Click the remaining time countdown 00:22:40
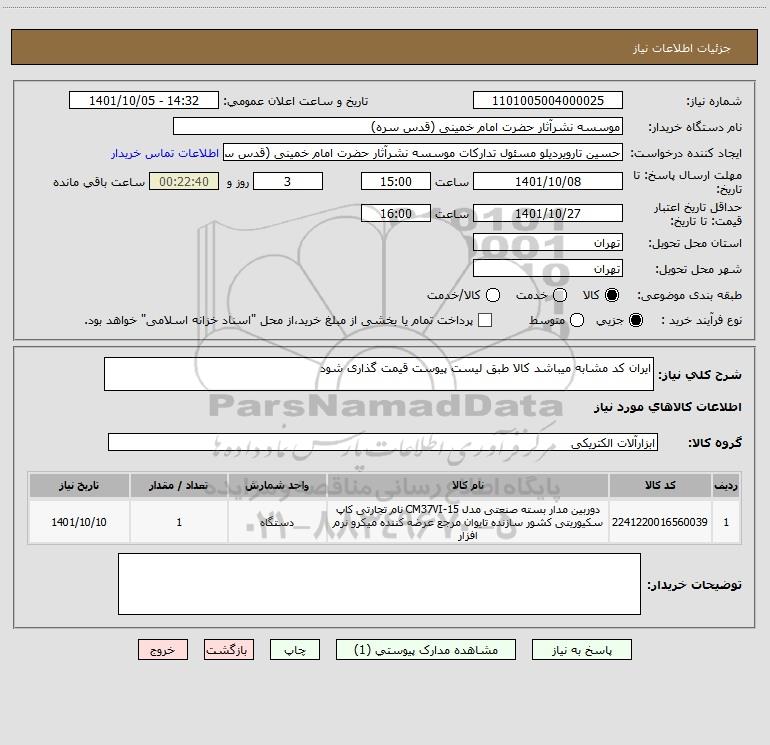Screen dimensions: 770x745 tap(184, 181)
